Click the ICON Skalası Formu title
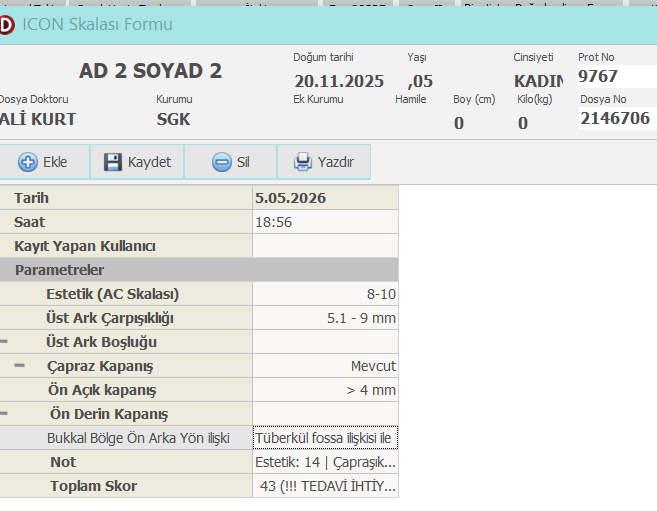Viewport: 657px width, 511px height. point(97,25)
